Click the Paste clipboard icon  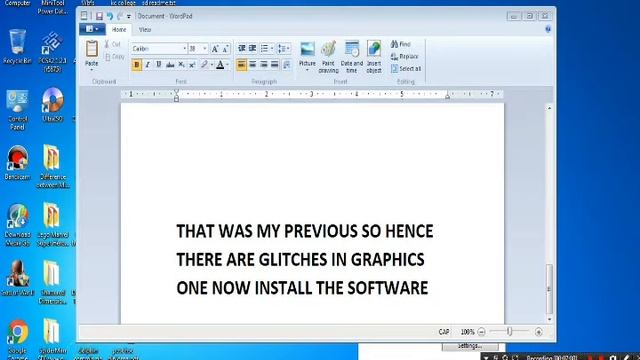point(92,49)
